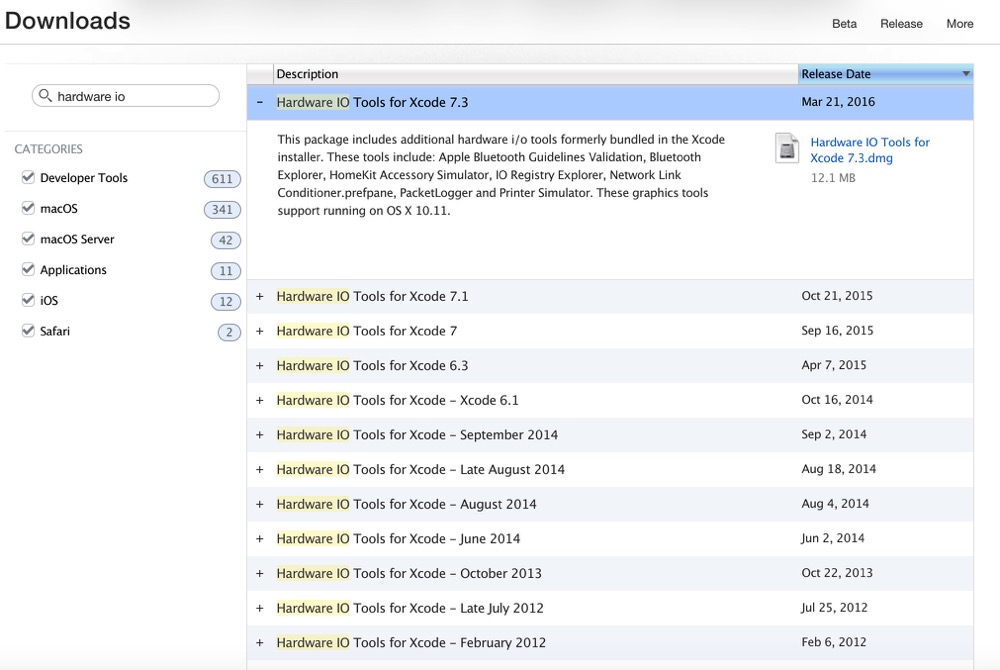Click the 'Feb 6, 2012' release date
The height and width of the screenshot is (670, 1000).
point(834,642)
